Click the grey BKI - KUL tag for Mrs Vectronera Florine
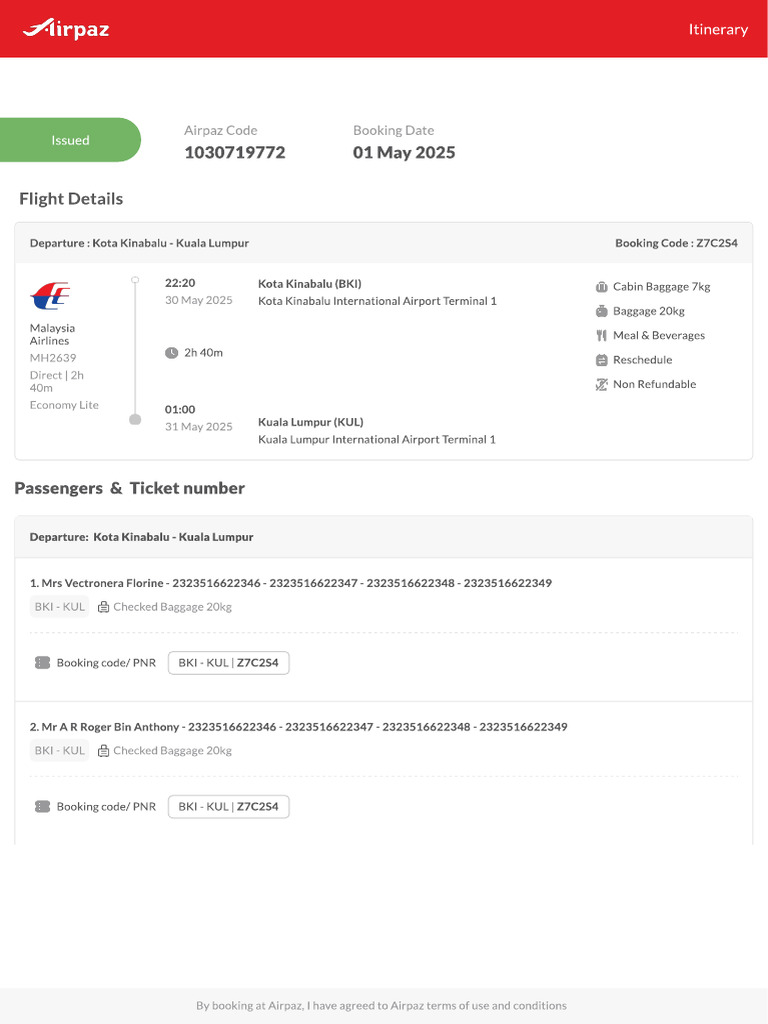This screenshot has width=768, height=1024. click(59, 607)
